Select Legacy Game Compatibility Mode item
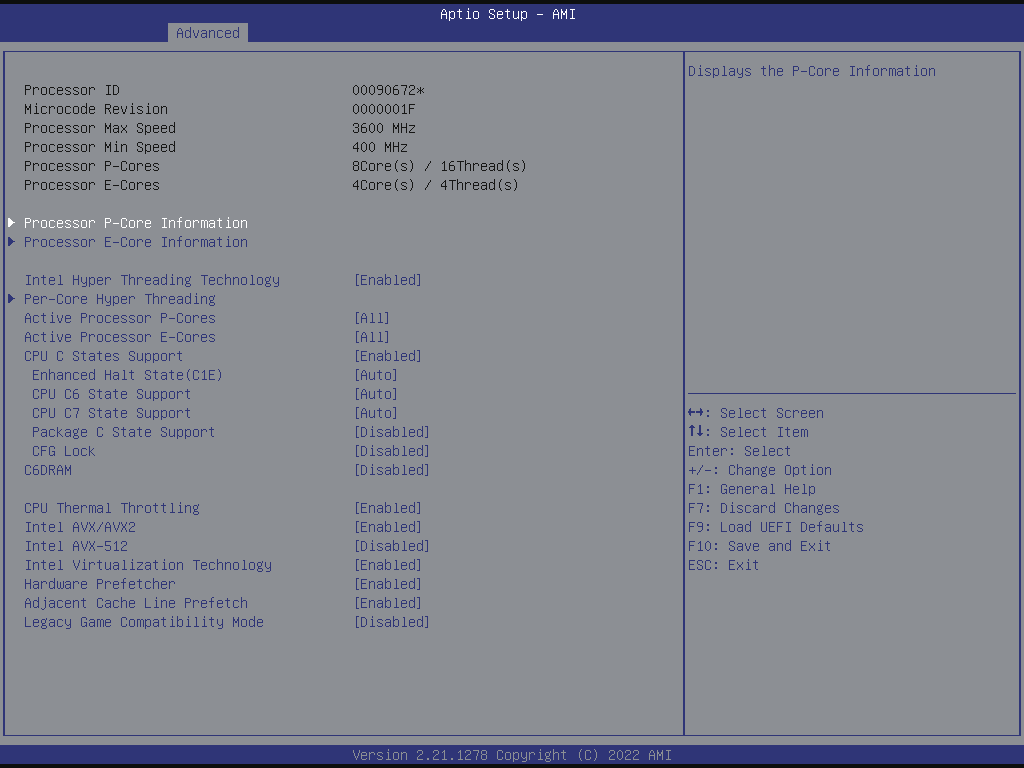This screenshot has height=768, width=1024. point(144,622)
